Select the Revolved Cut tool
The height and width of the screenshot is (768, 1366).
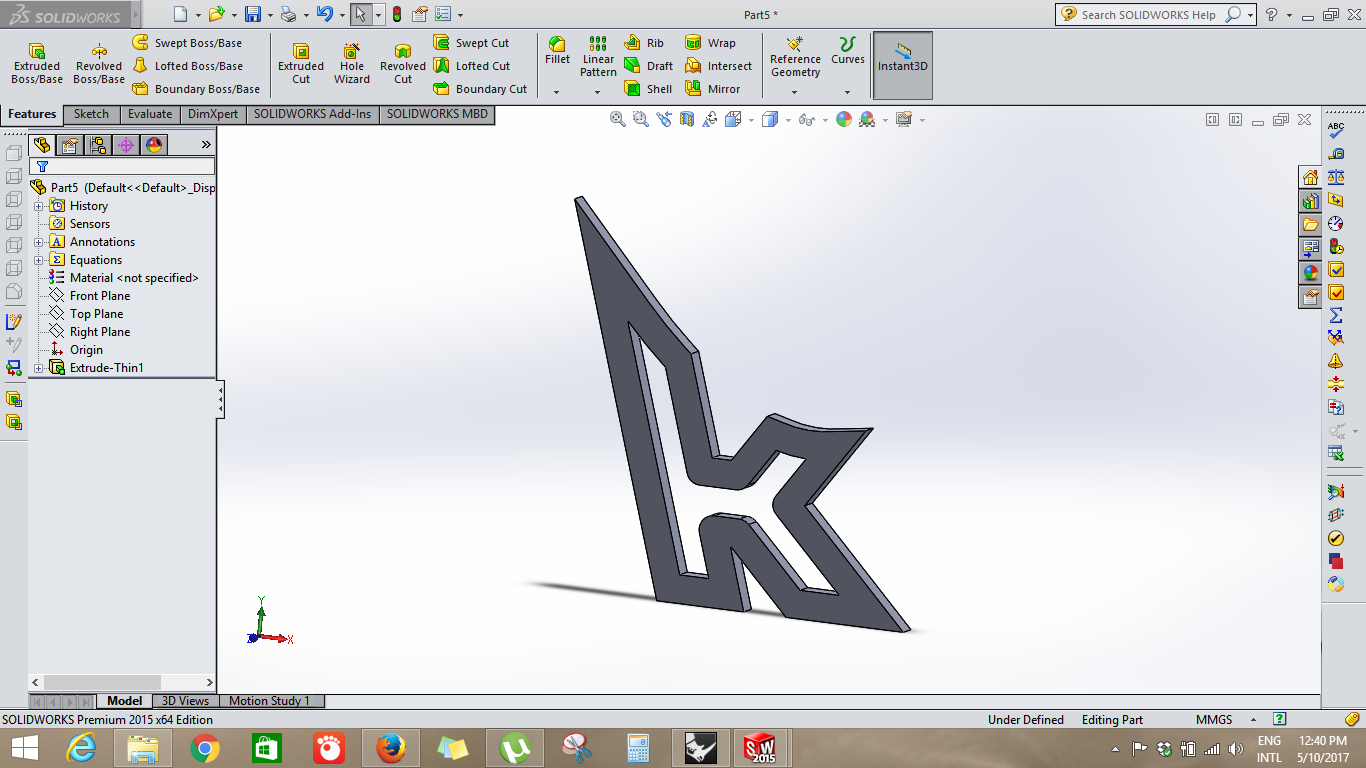point(403,63)
